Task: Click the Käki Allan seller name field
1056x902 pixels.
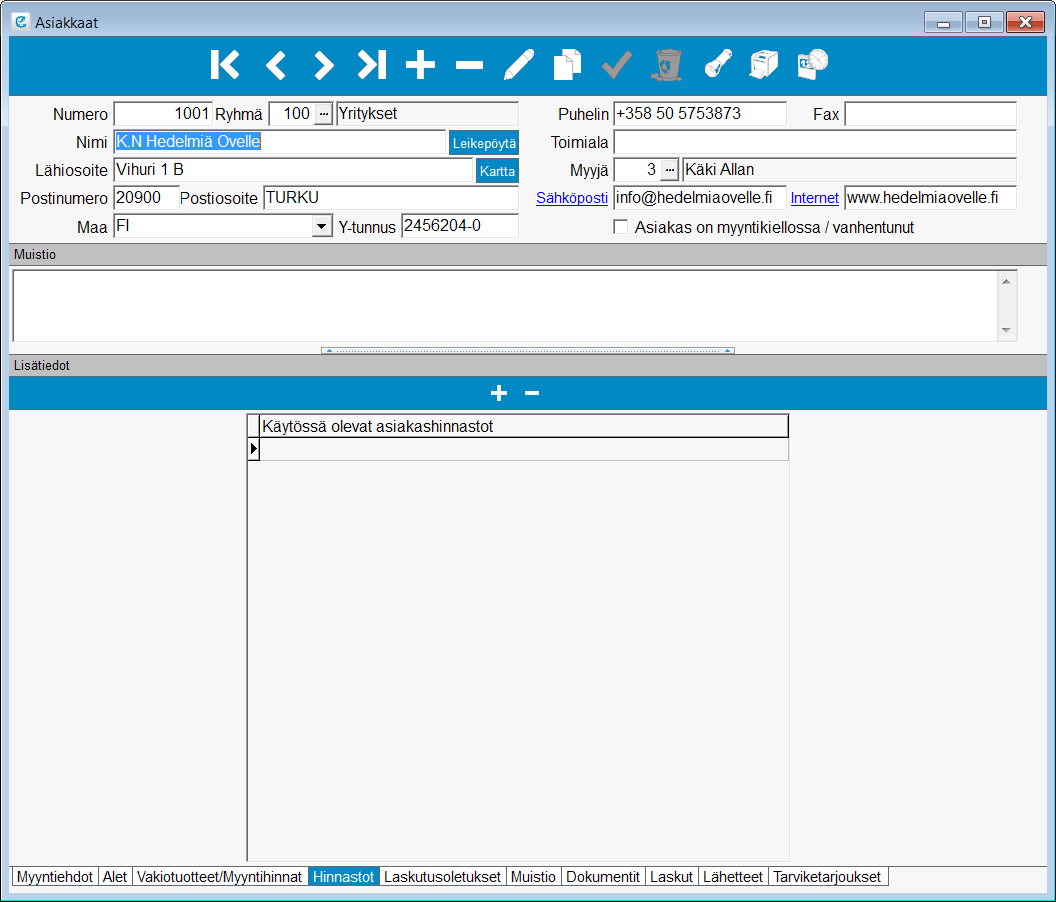Action: coord(849,170)
